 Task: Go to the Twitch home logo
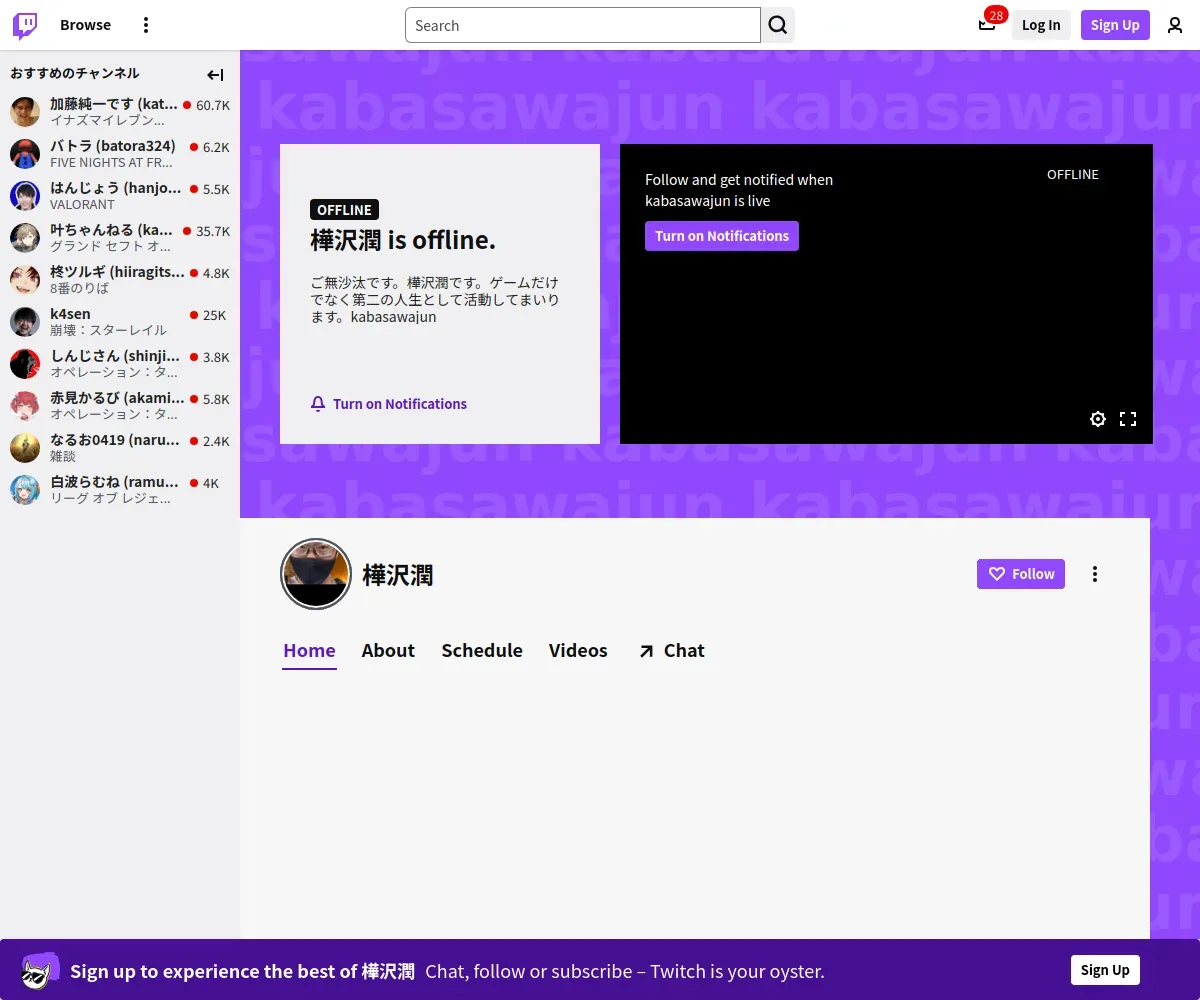25,25
